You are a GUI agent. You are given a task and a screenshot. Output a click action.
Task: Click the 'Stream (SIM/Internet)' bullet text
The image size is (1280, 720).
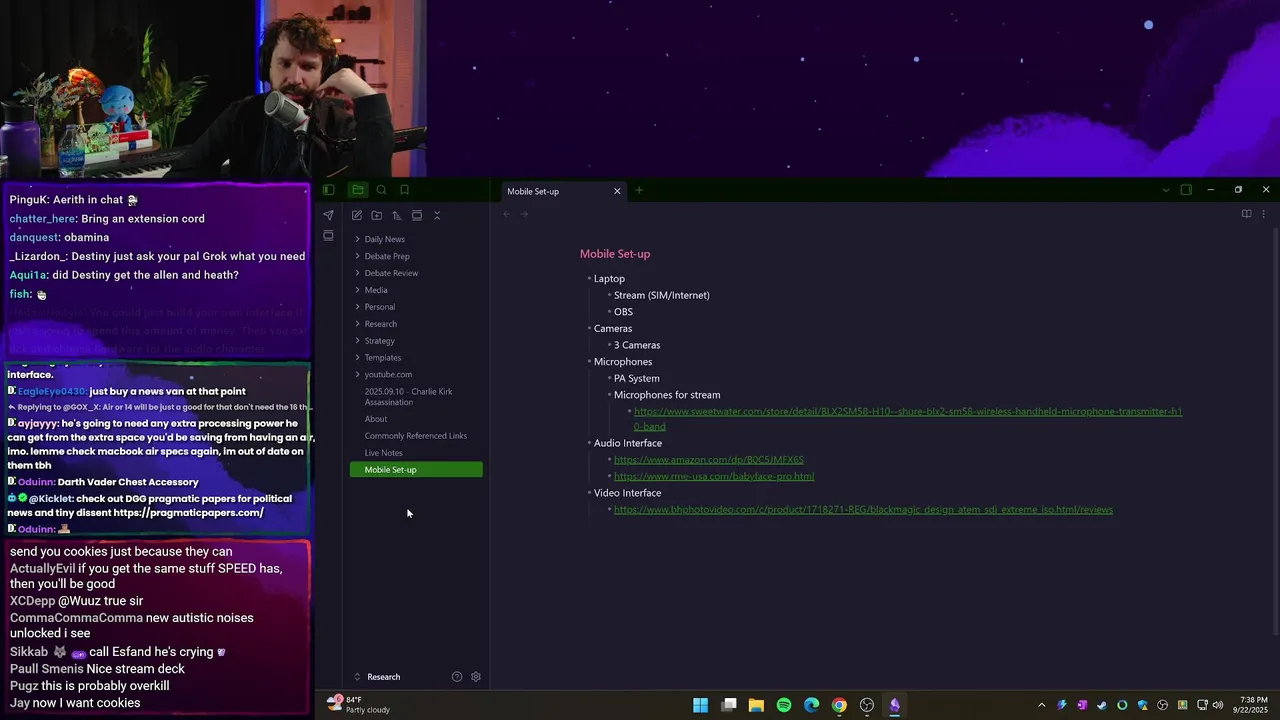pyautogui.click(x=662, y=295)
